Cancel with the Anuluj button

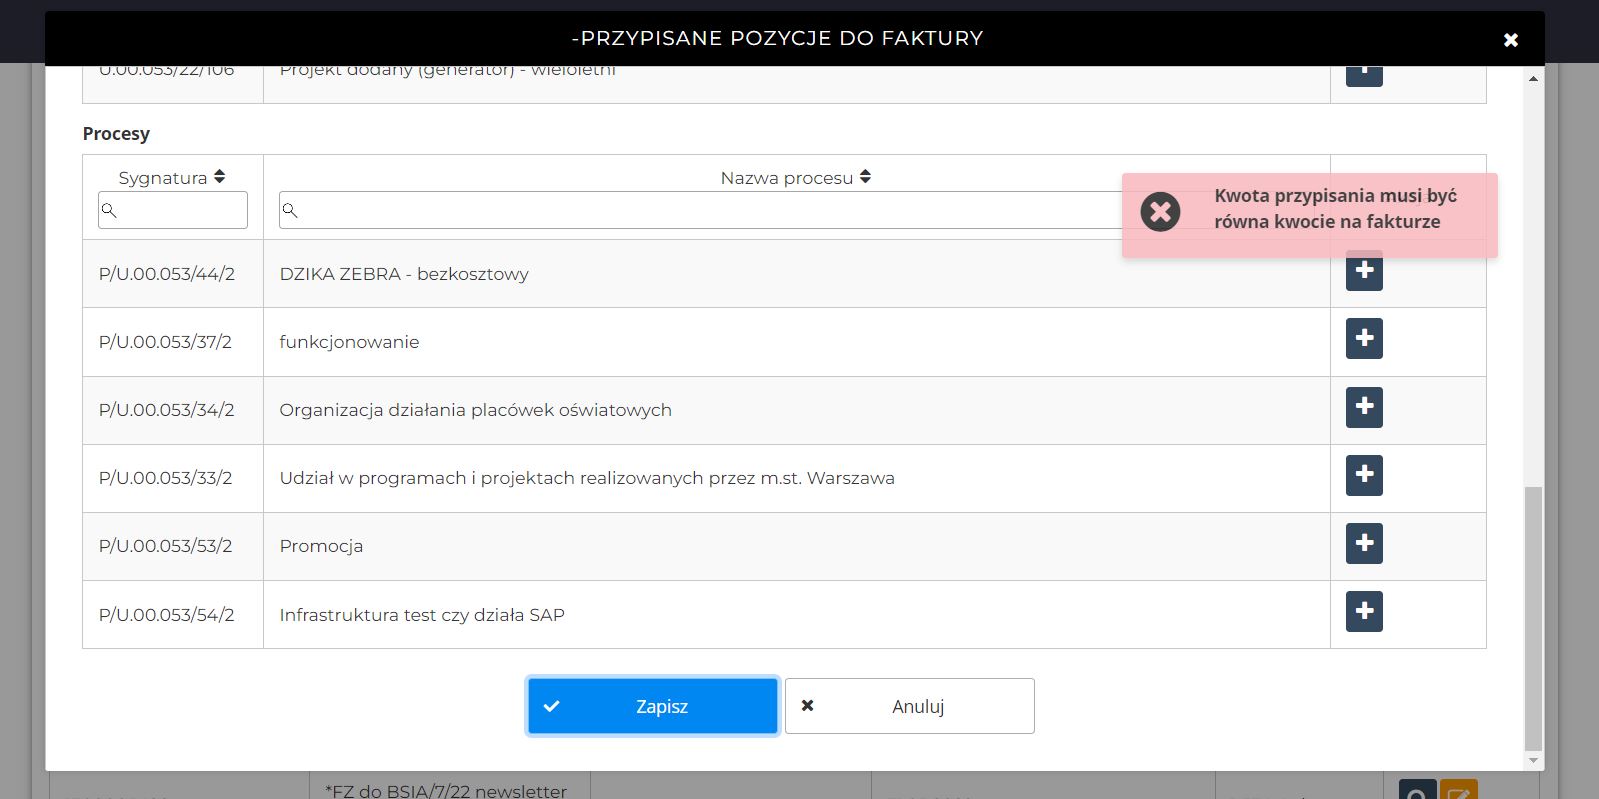(909, 706)
